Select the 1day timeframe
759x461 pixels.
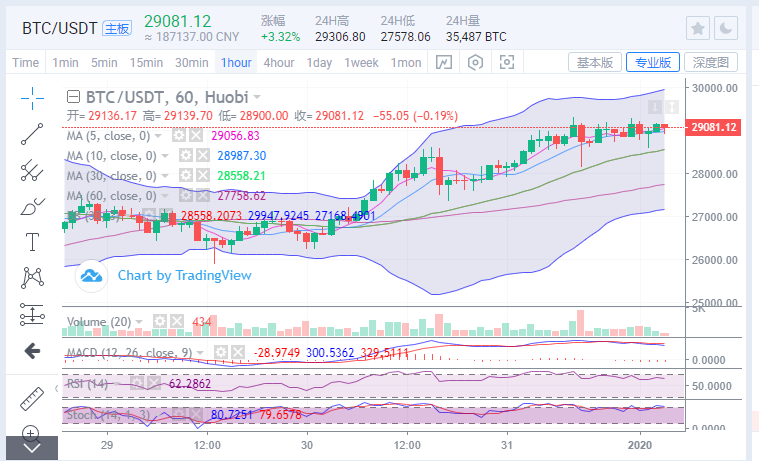pyautogui.click(x=319, y=62)
